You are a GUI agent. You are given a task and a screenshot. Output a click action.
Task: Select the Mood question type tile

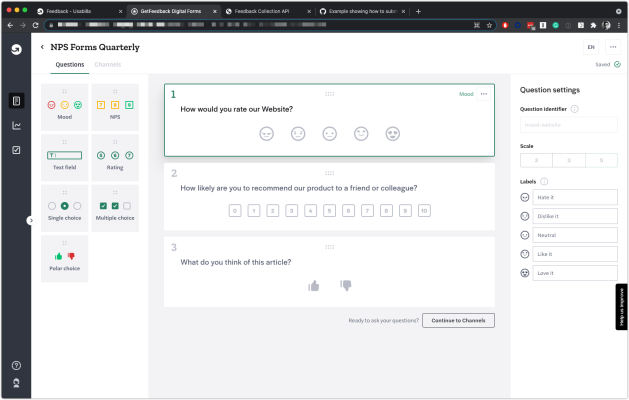[65, 107]
